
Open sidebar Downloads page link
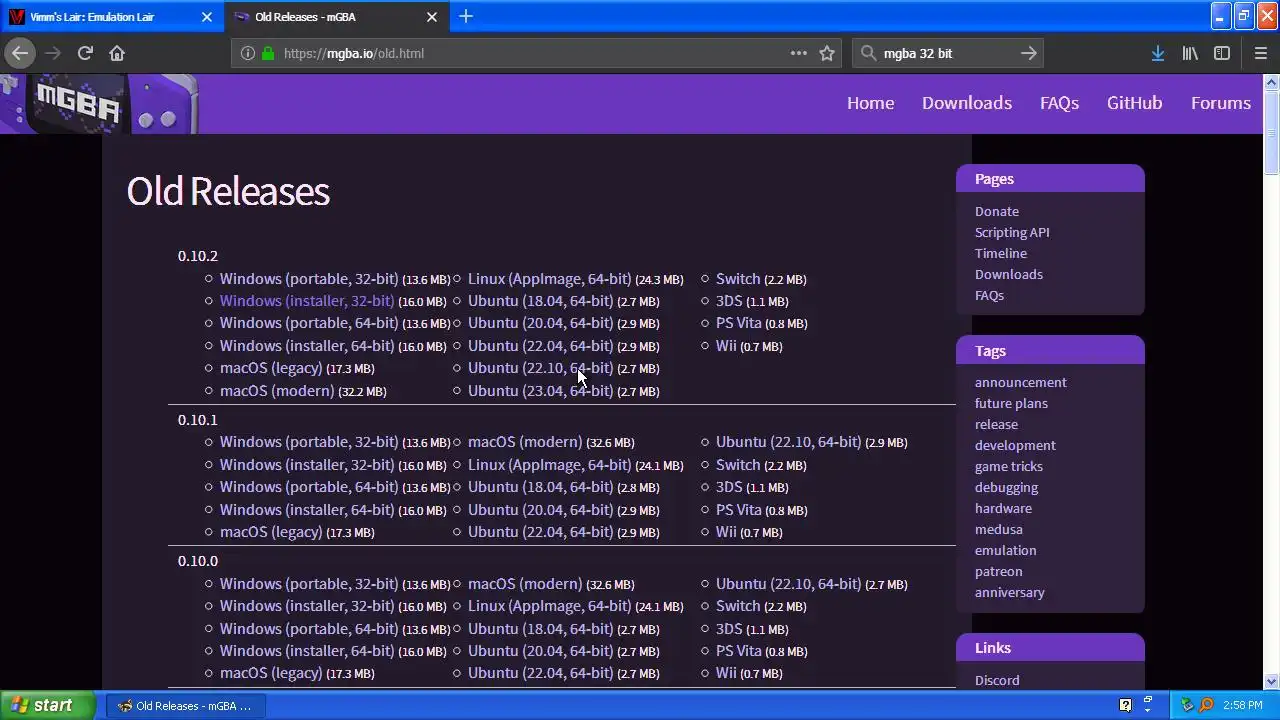(1008, 274)
